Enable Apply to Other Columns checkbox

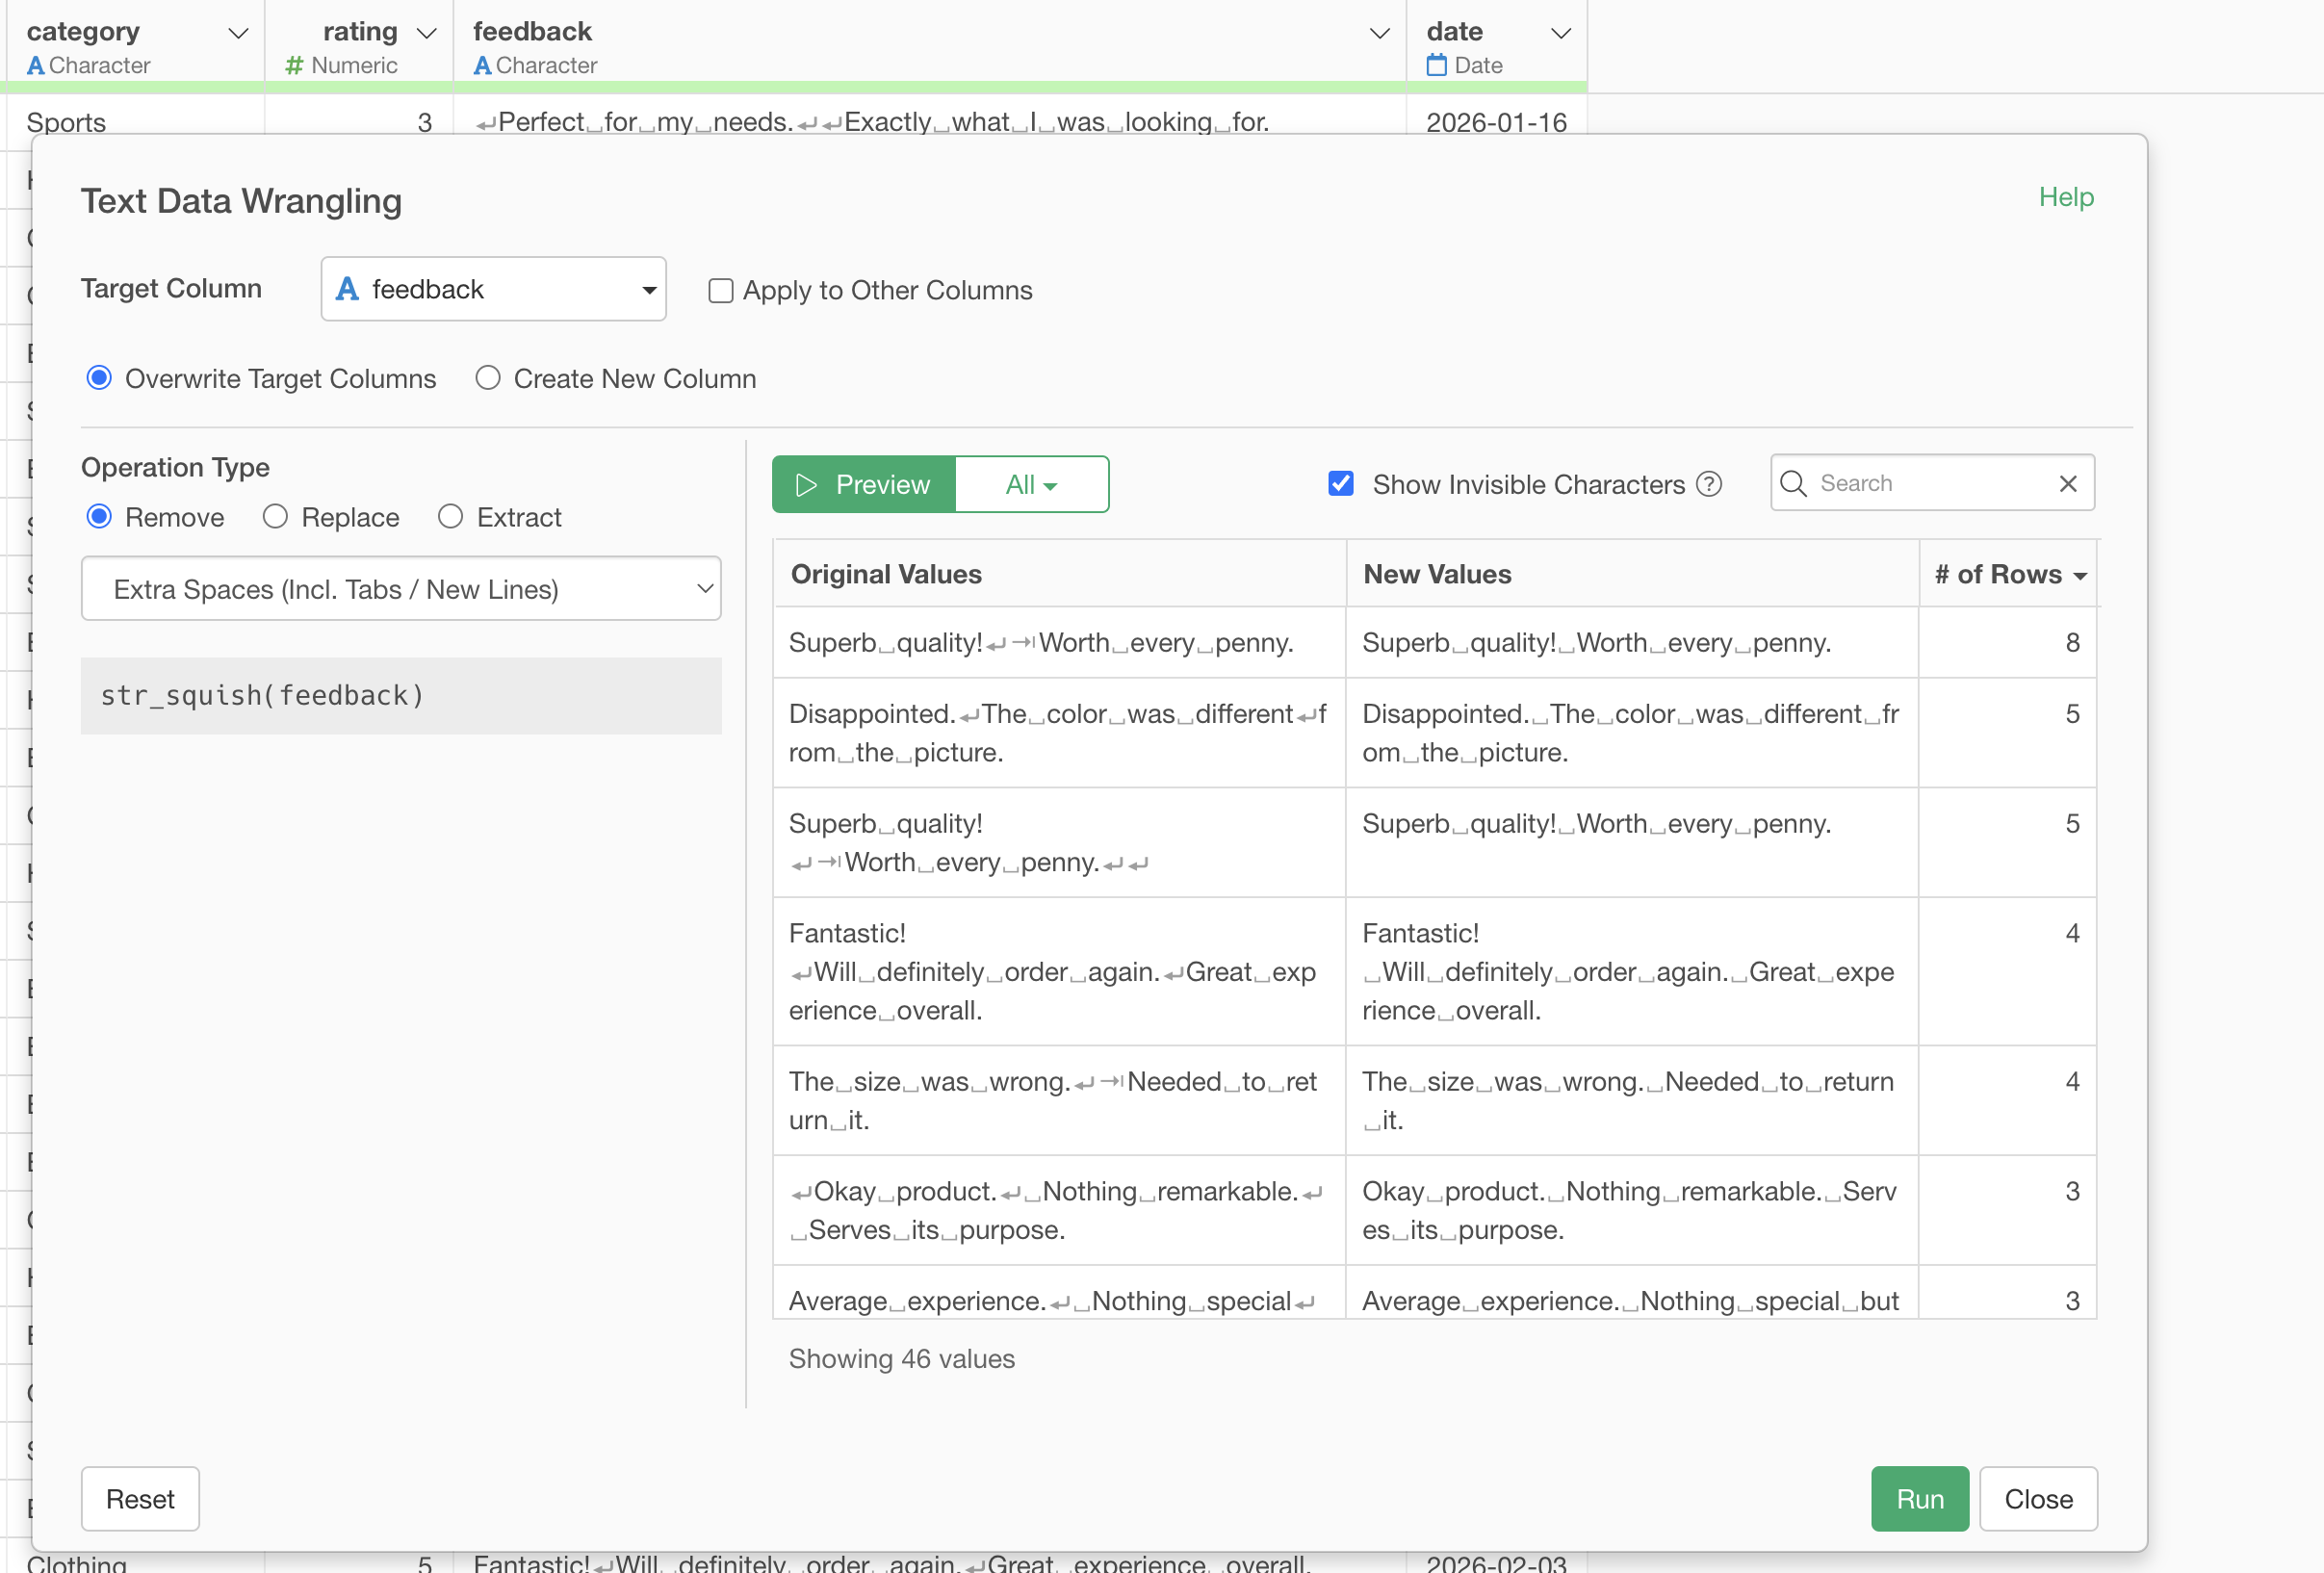720,291
